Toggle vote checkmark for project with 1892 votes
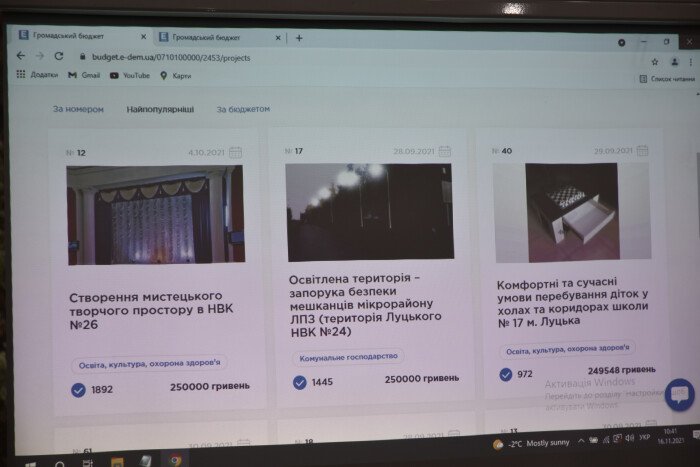 pyautogui.click(x=78, y=390)
